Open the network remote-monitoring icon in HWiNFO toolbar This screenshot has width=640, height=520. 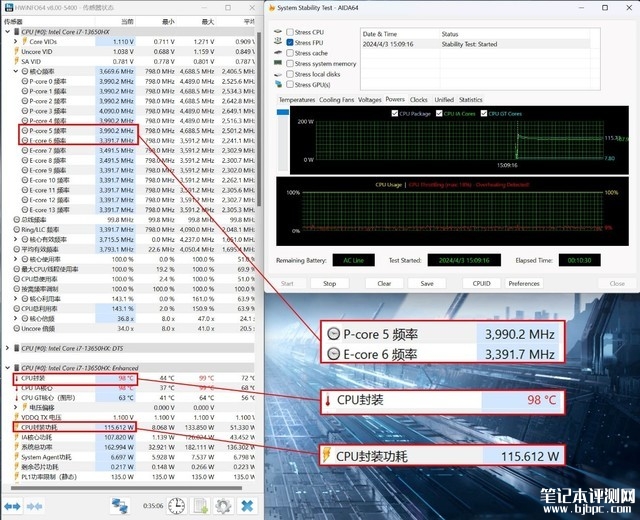pyautogui.click(x=120, y=506)
